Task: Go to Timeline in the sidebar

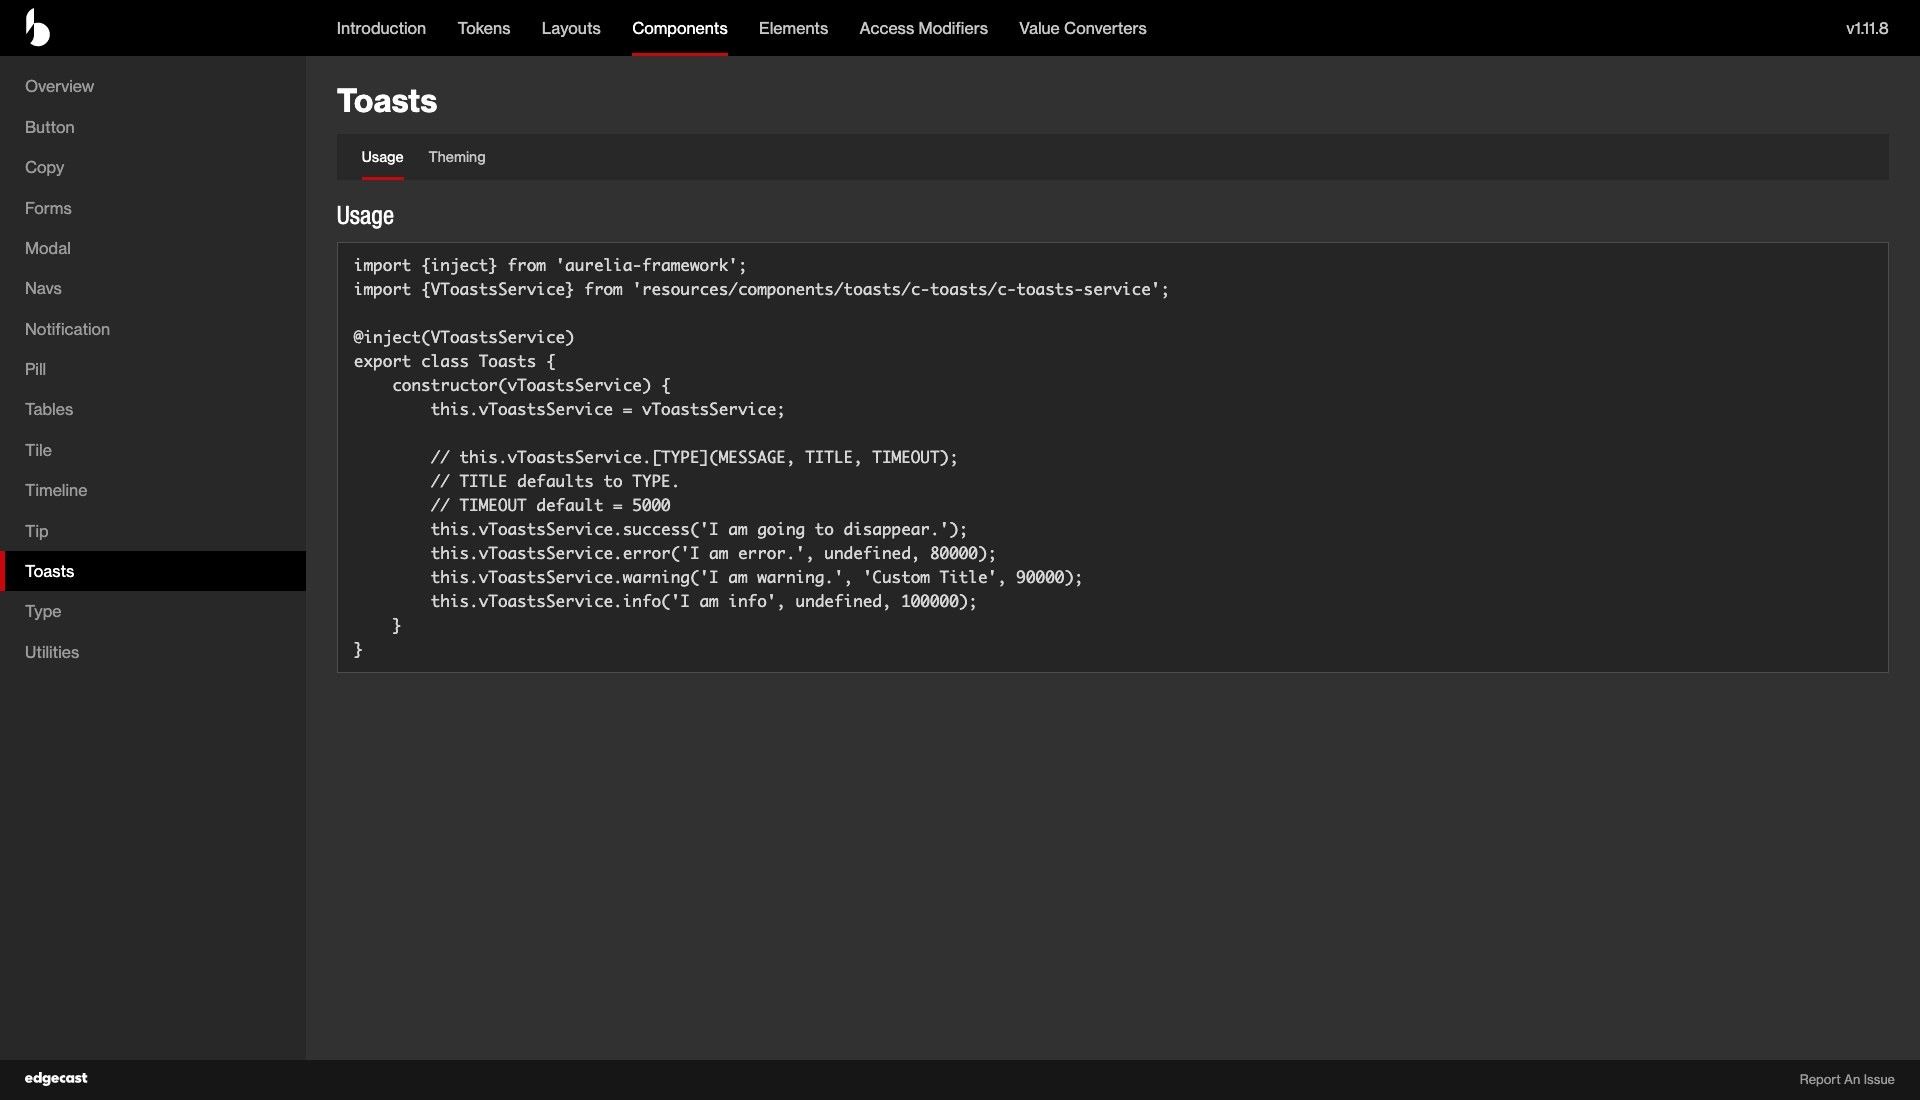Action: pyautogui.click(x=153, y=490)
